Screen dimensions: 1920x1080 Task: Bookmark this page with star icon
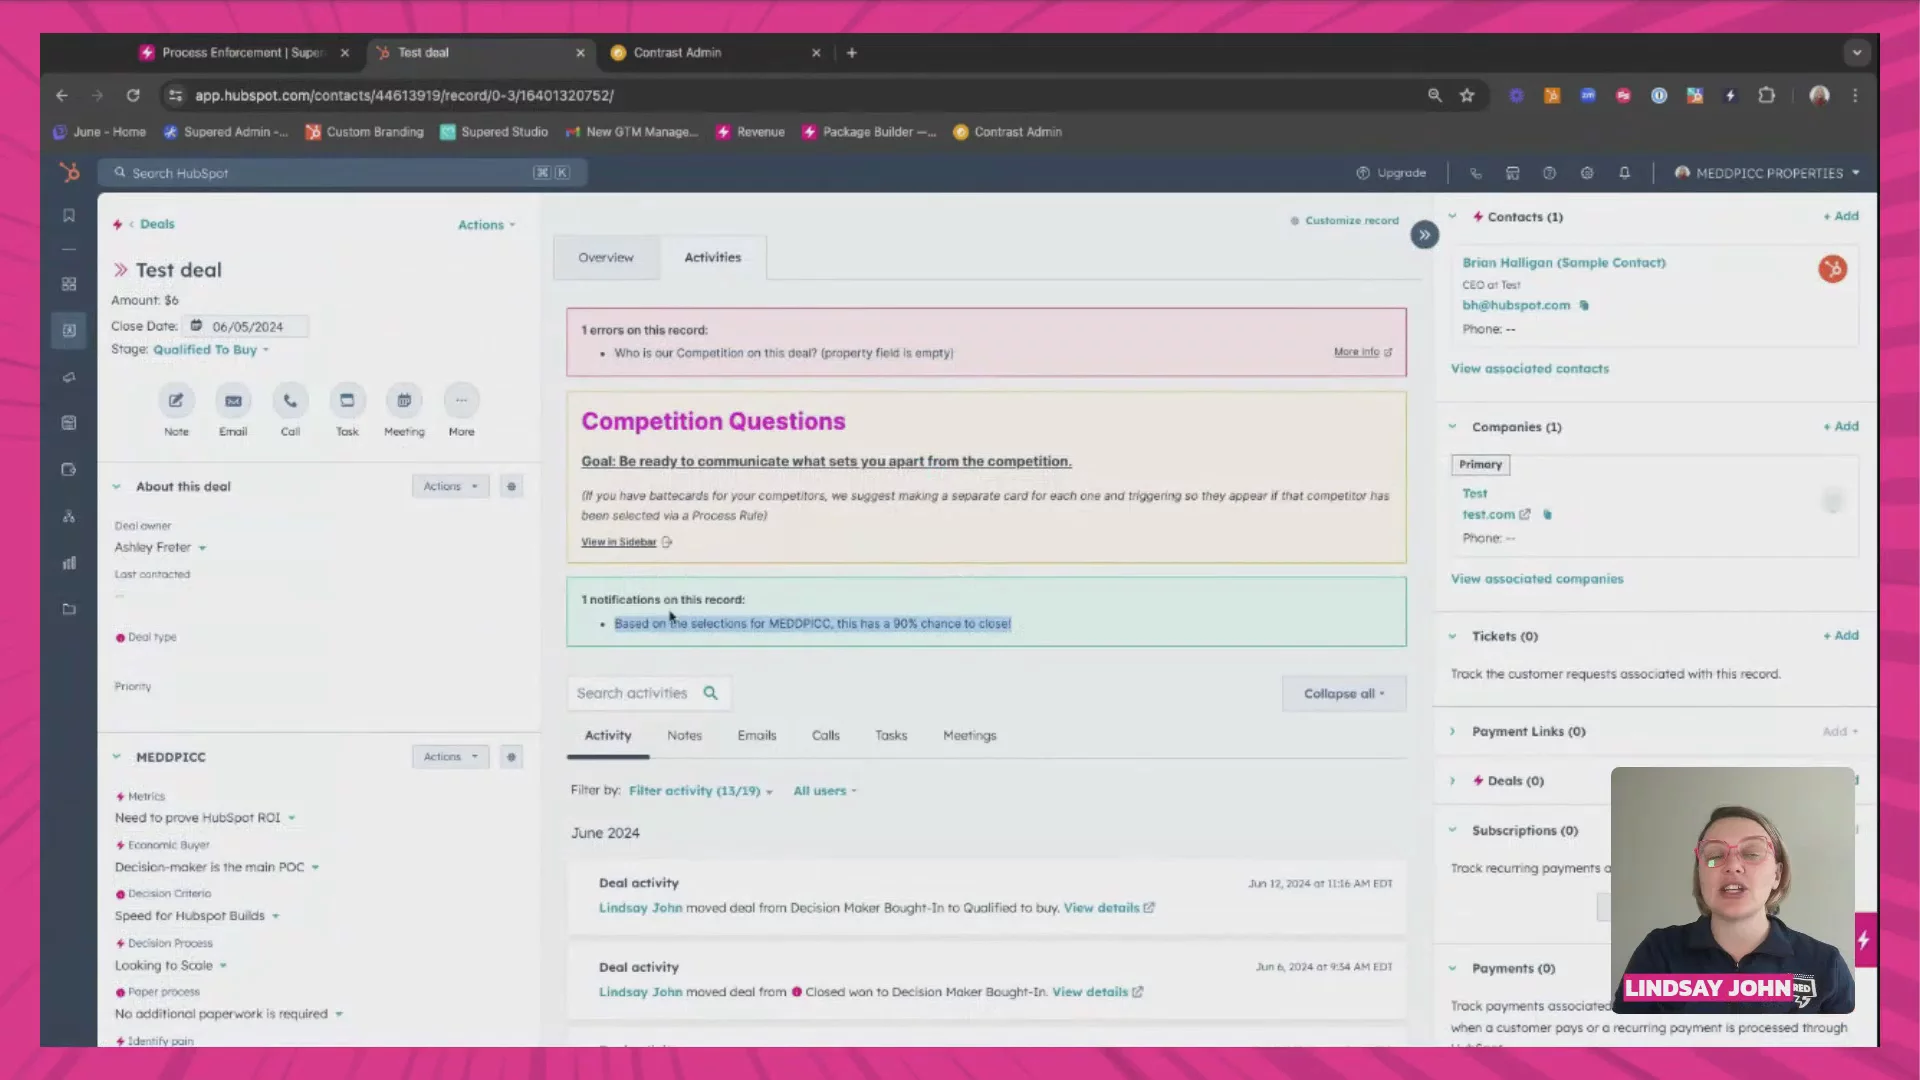point(1467,95)
